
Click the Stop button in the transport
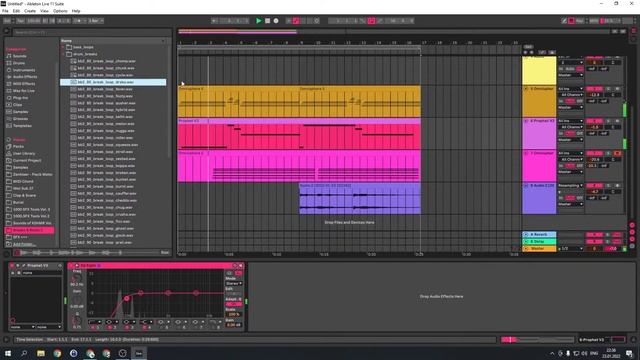(267, 20)
